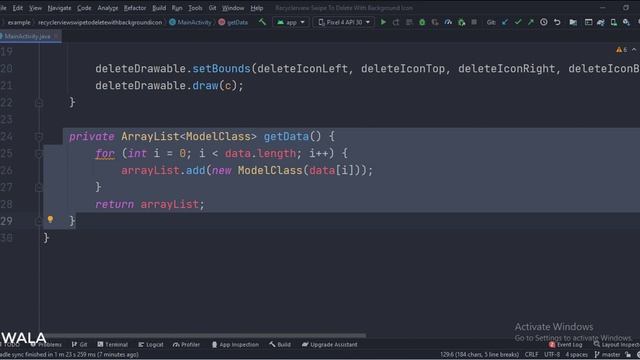Open the Project Structure folder icon
This screenshot has height=360, width=640.
[573, 22]
